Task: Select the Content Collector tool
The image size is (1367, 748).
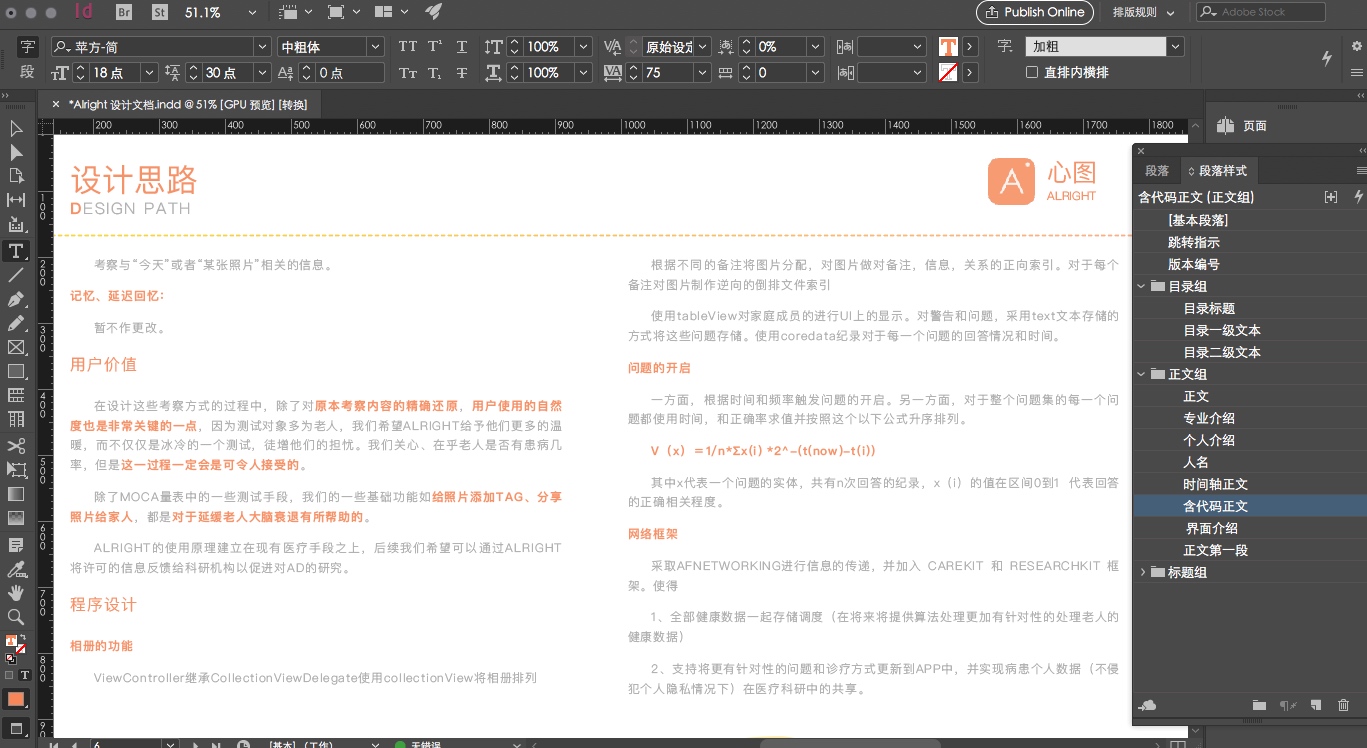Action: point(16,225)
